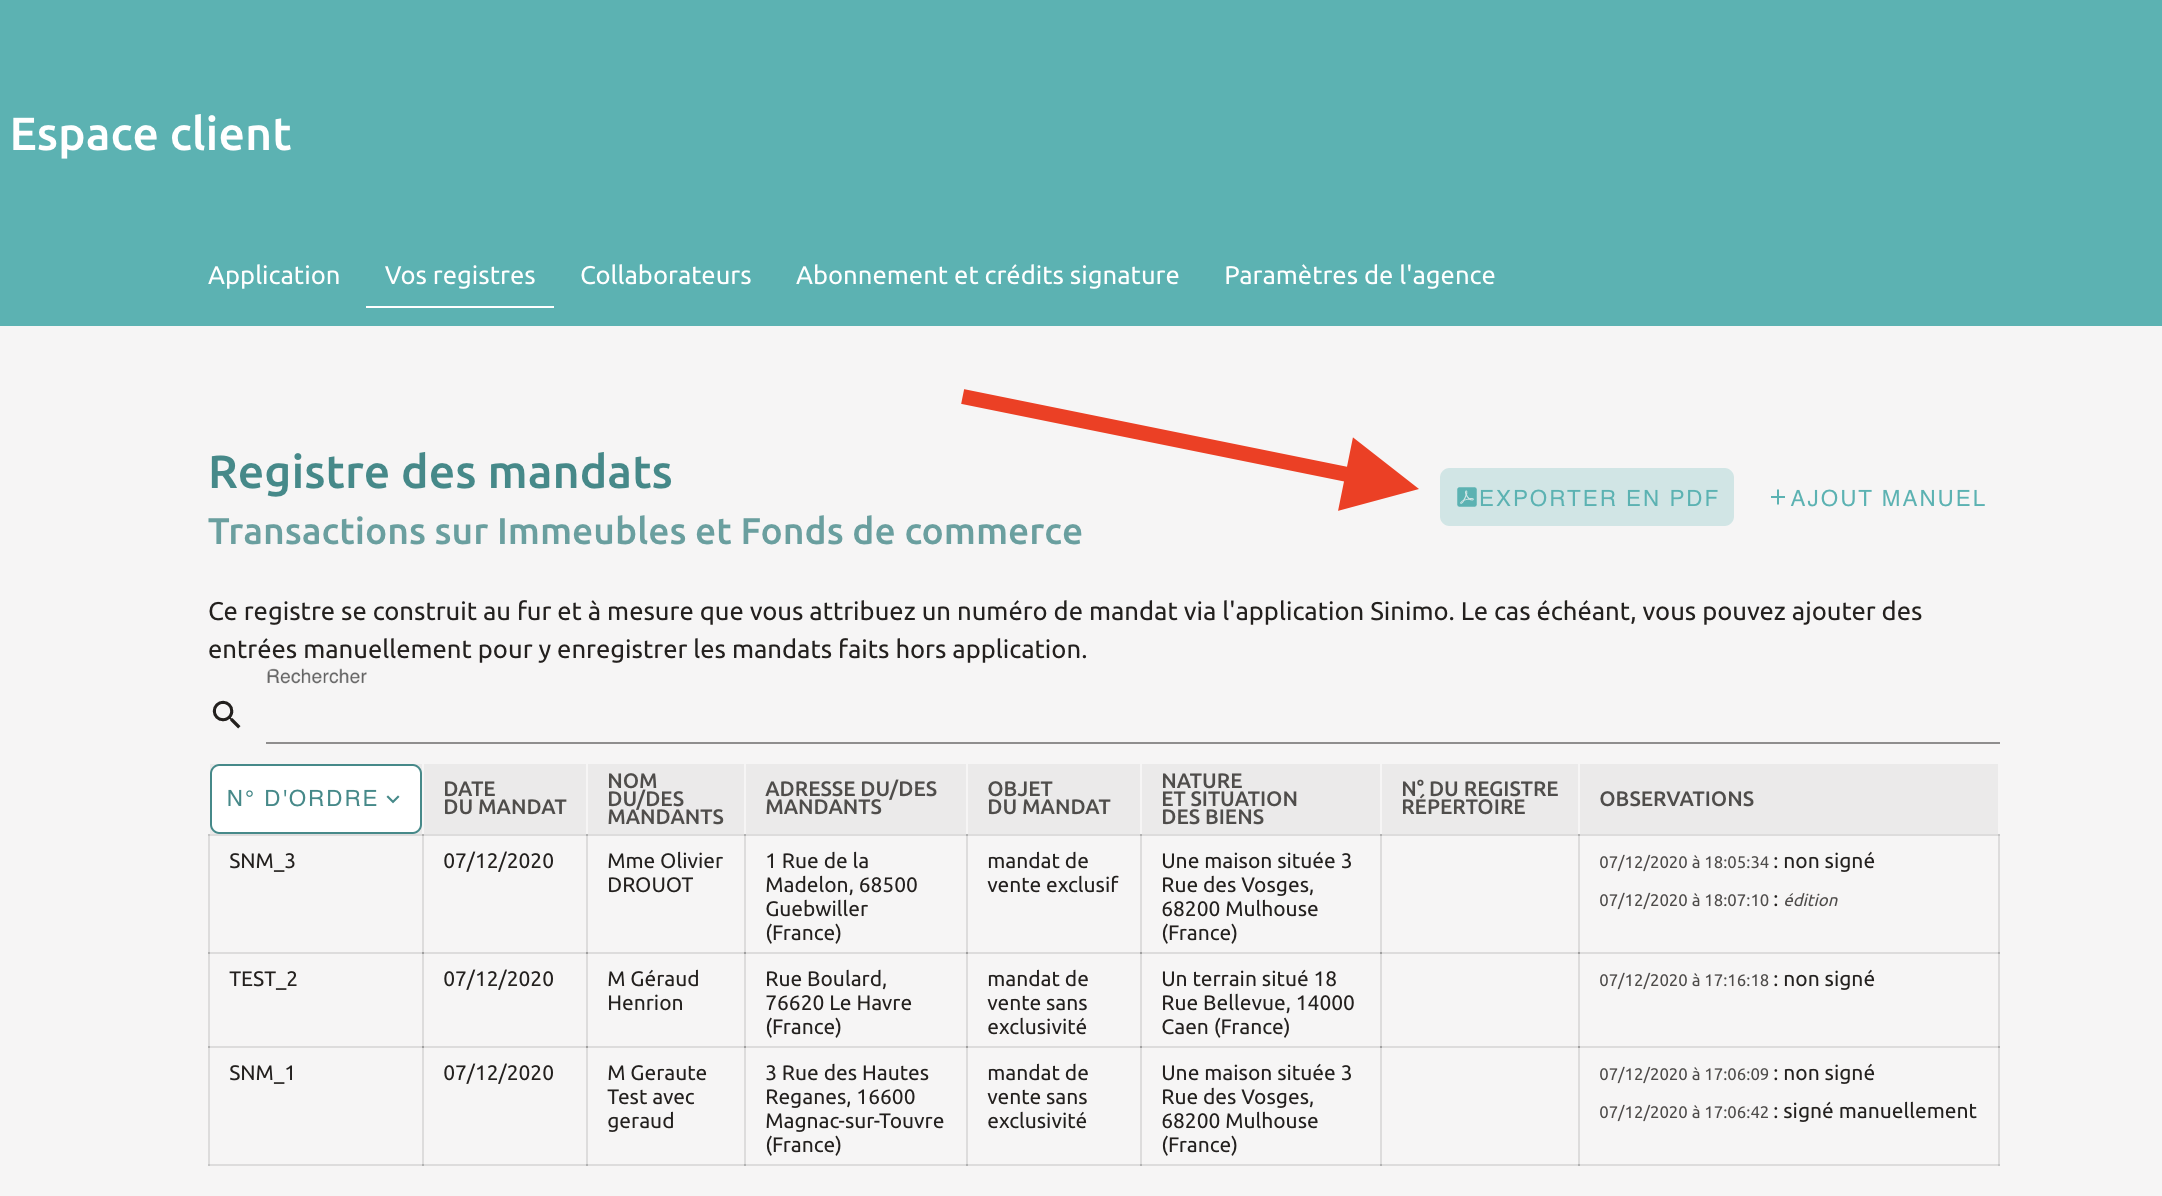Switch to the Vos registres tab
2162x1196 pixels.
[460, 275]
